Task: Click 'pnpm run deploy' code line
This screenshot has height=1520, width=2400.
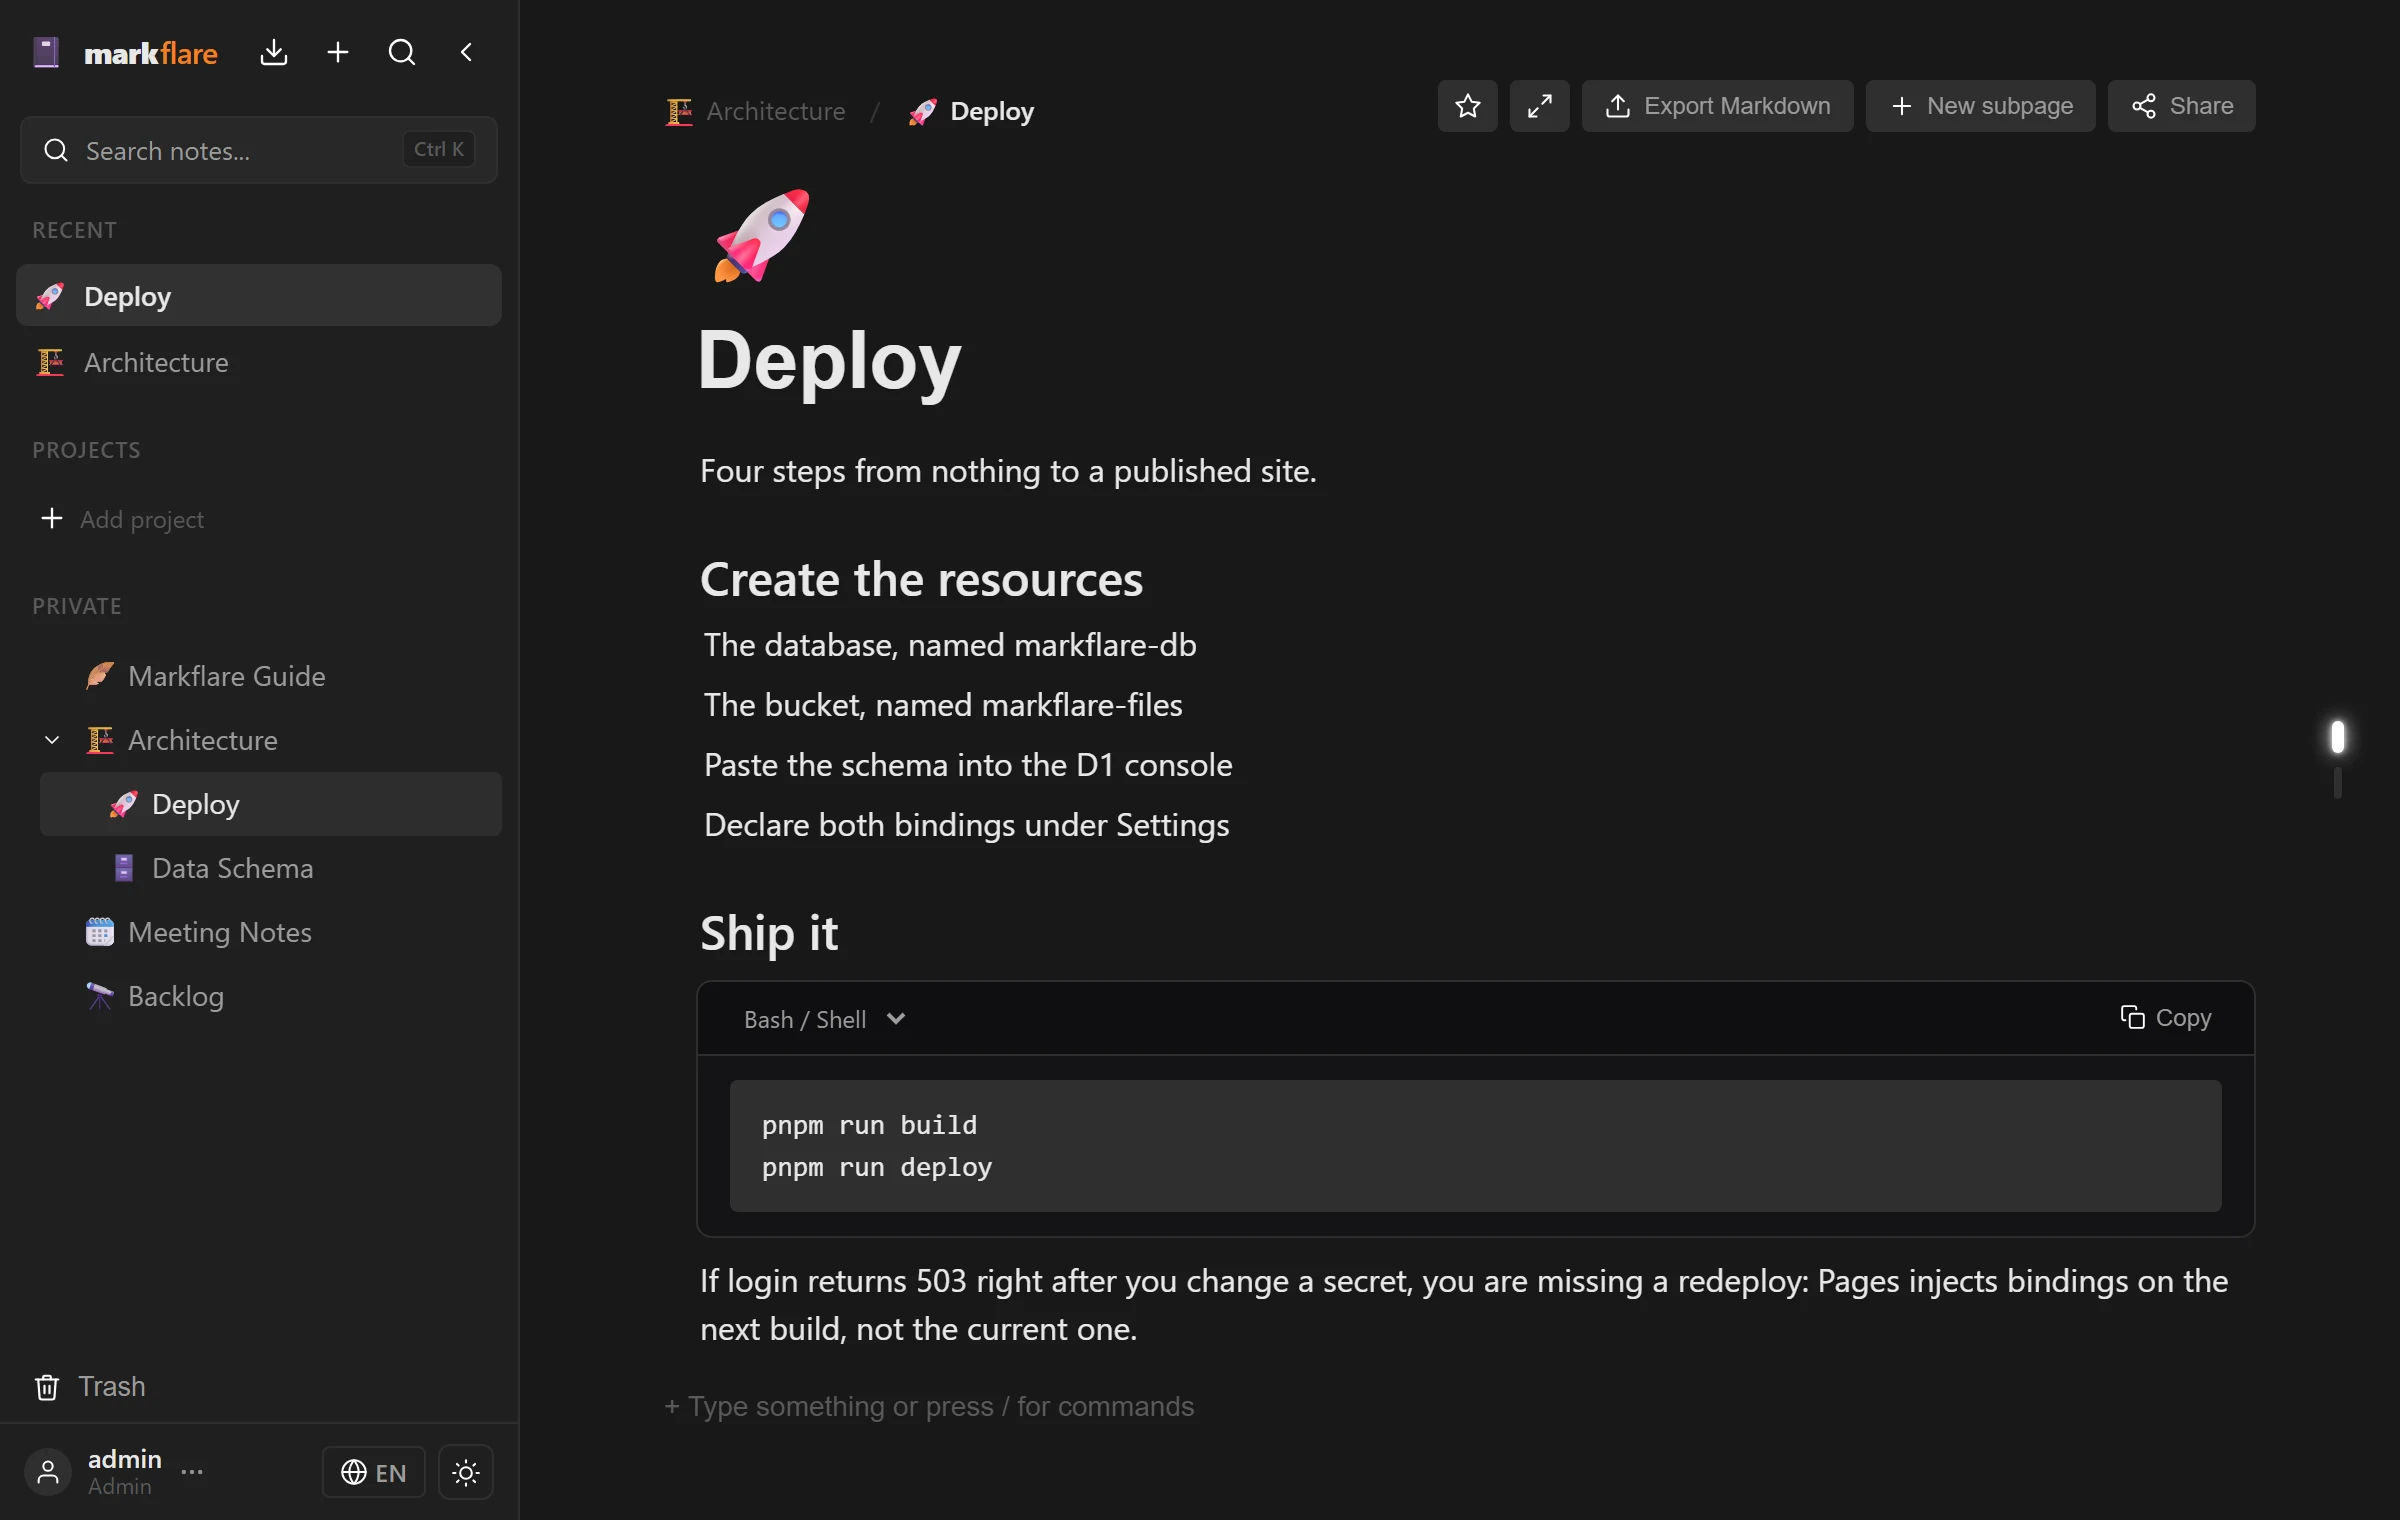Action: [877, 1167]
